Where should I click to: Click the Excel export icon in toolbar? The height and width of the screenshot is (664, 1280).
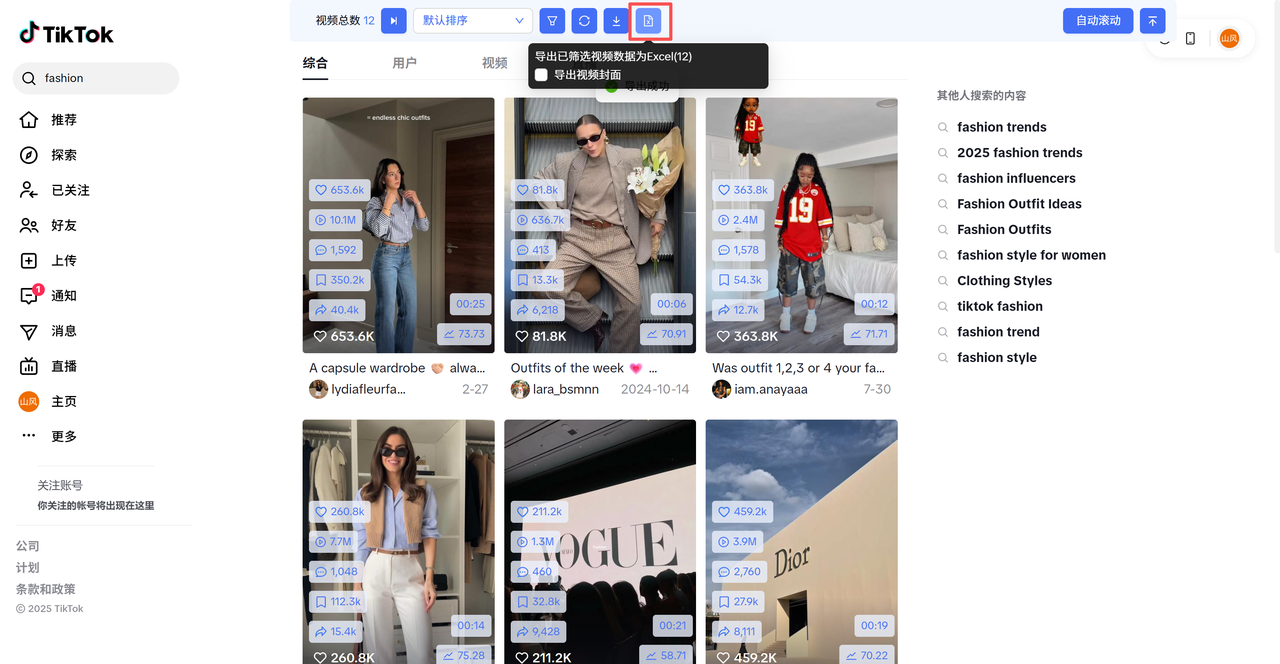648,21
